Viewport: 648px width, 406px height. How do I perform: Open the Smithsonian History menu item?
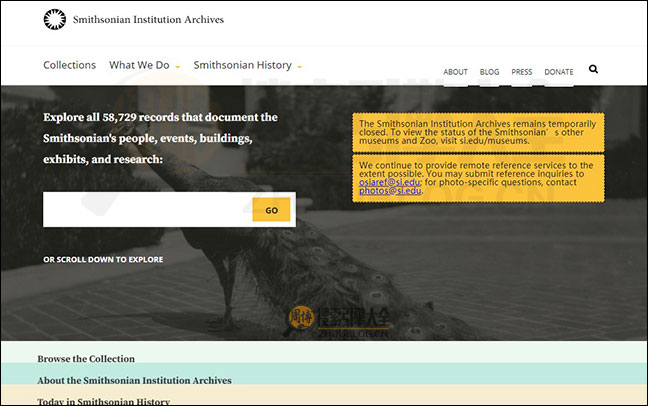point(243,65)
